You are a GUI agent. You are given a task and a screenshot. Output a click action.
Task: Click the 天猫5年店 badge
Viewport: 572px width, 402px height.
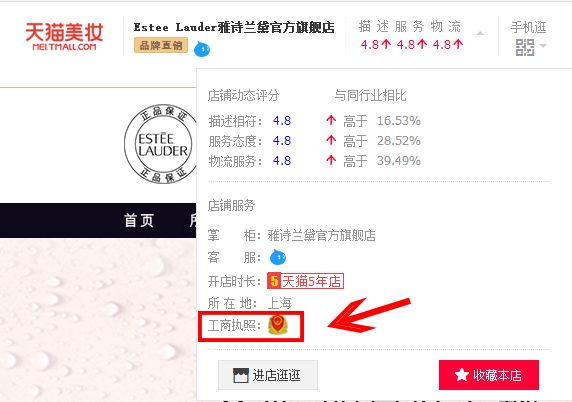pyautogui.click(x=305, y=281)
